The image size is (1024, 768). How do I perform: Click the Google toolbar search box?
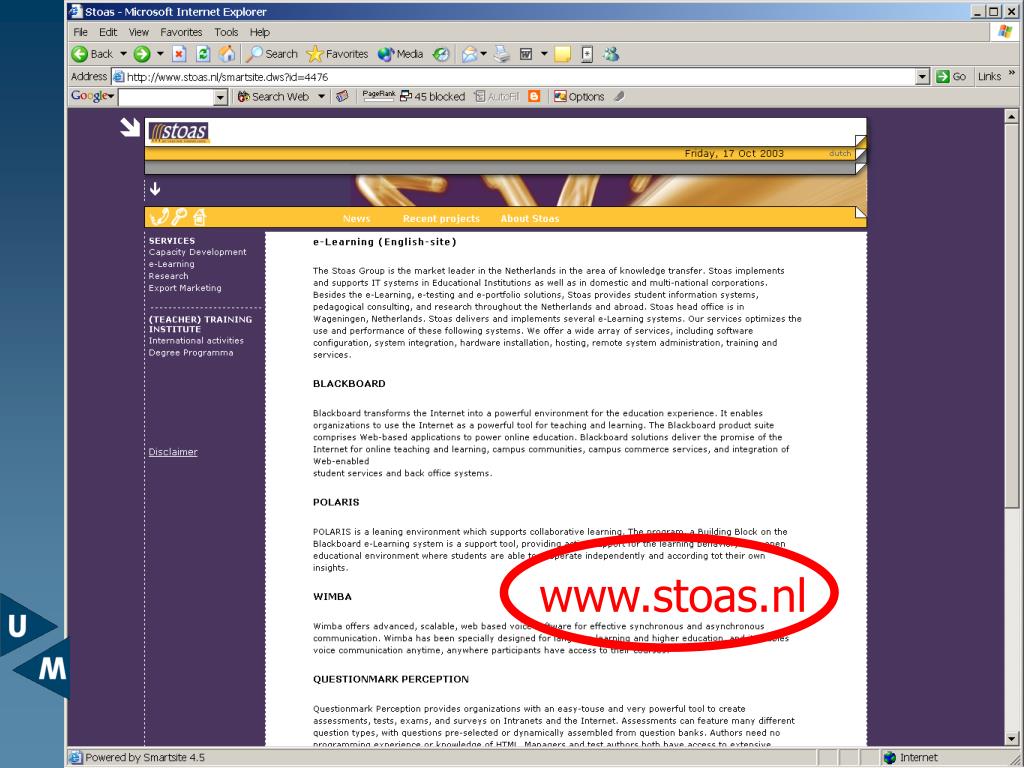(x=167, y=97)
